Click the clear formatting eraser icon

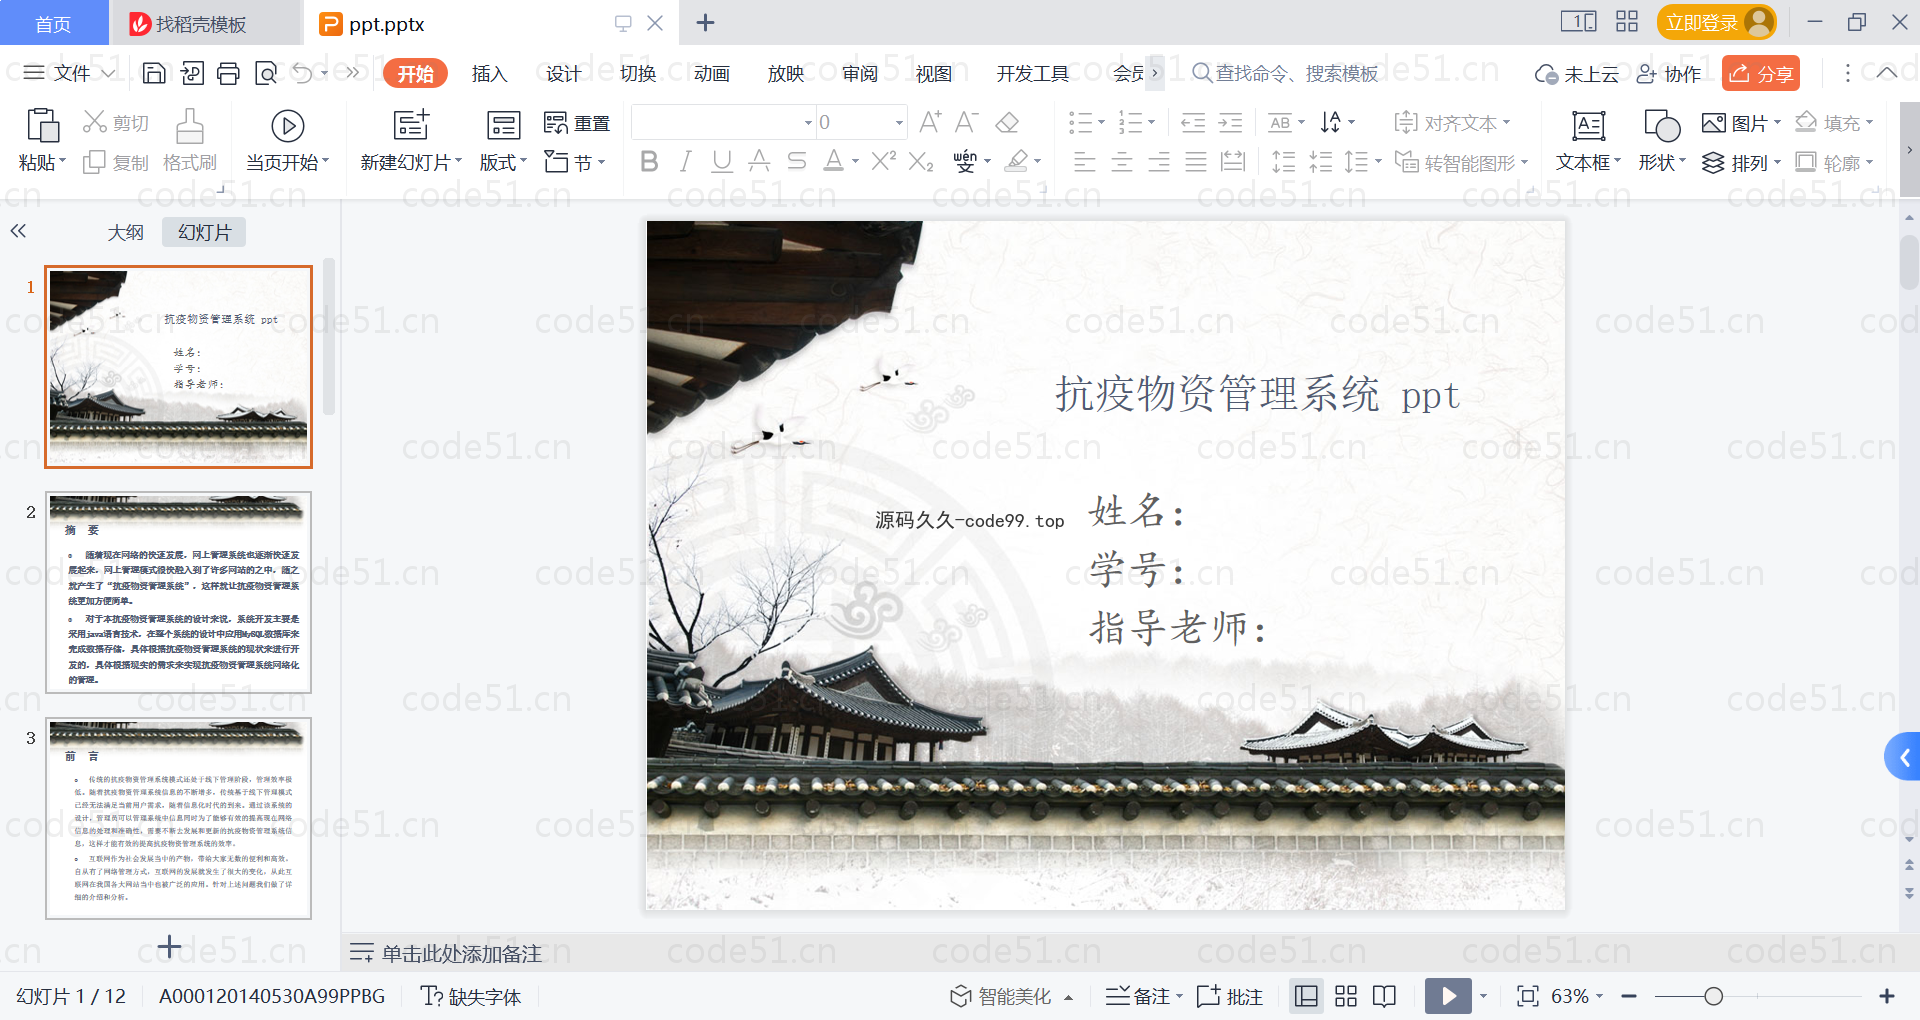[1008, 123]
